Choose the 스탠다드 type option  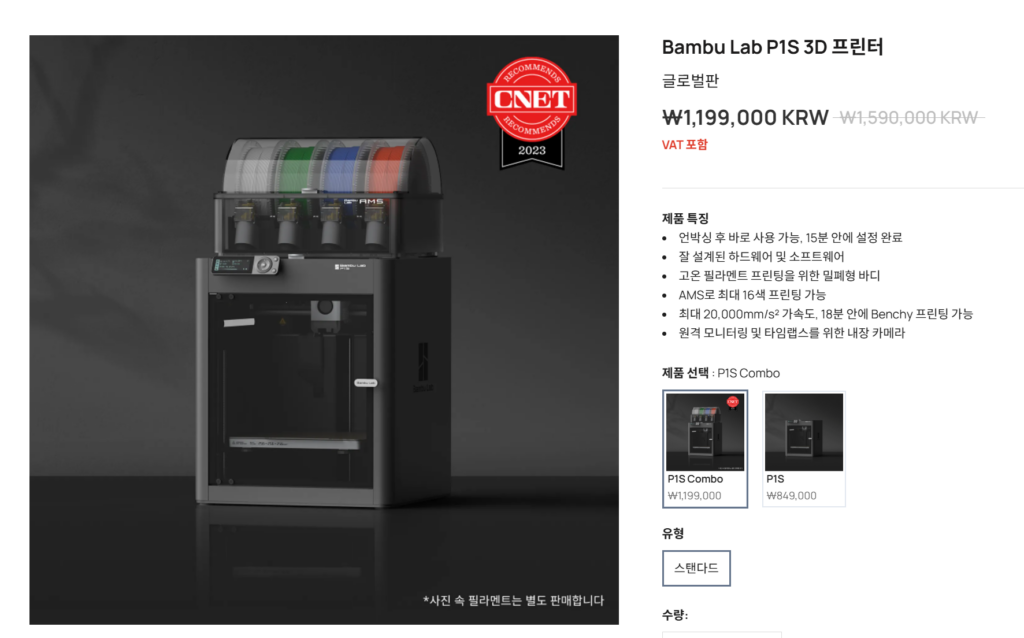(696, 568)
